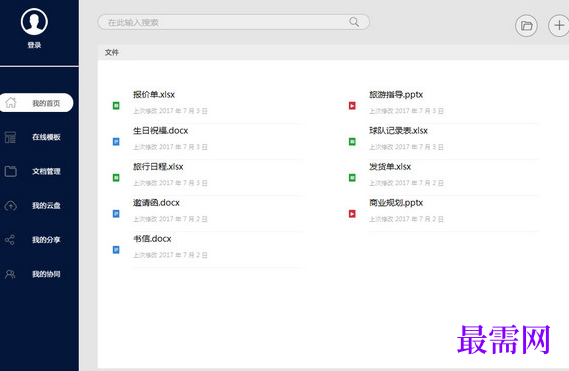Click the red presentation icon of 商业规划.pptx
Screen dimensions: 569x371
[x=352, y=213]
